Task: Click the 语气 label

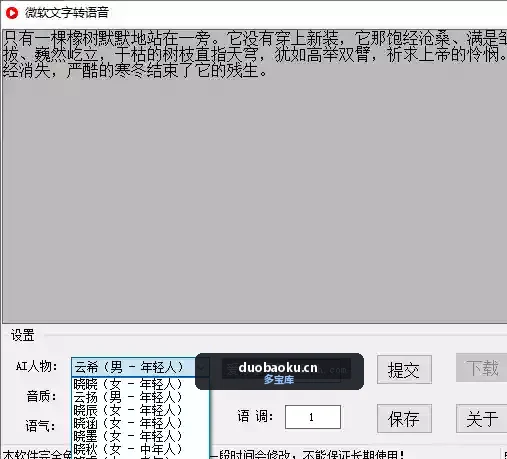Action: click(x=40, y=426)
